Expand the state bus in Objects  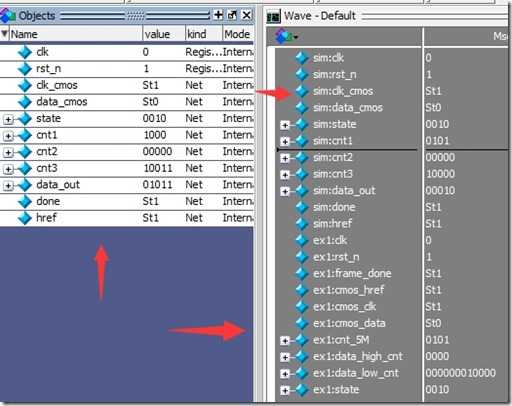(x=8, y=119)
